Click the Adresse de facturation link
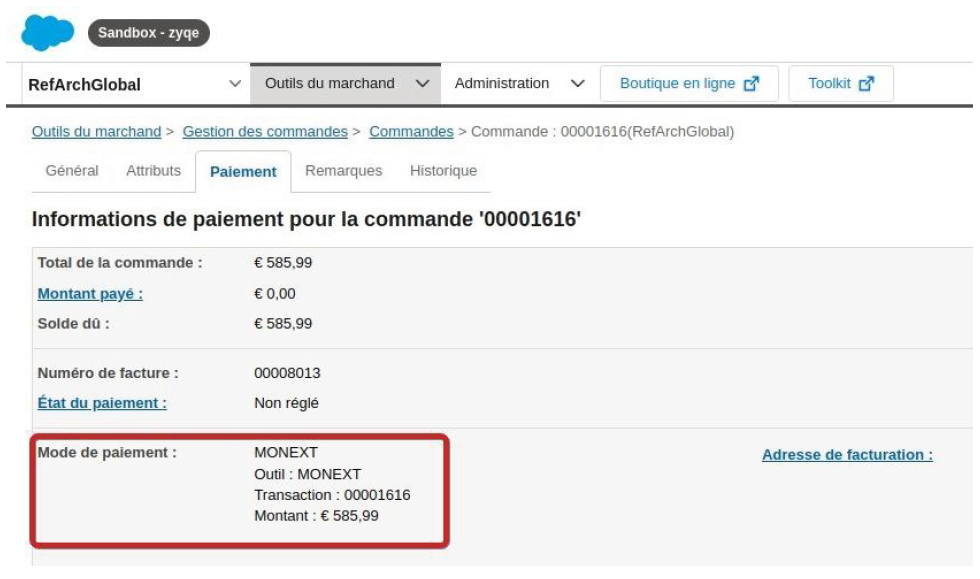Screen dimensions: 980x579 click(x=847, y=455)
